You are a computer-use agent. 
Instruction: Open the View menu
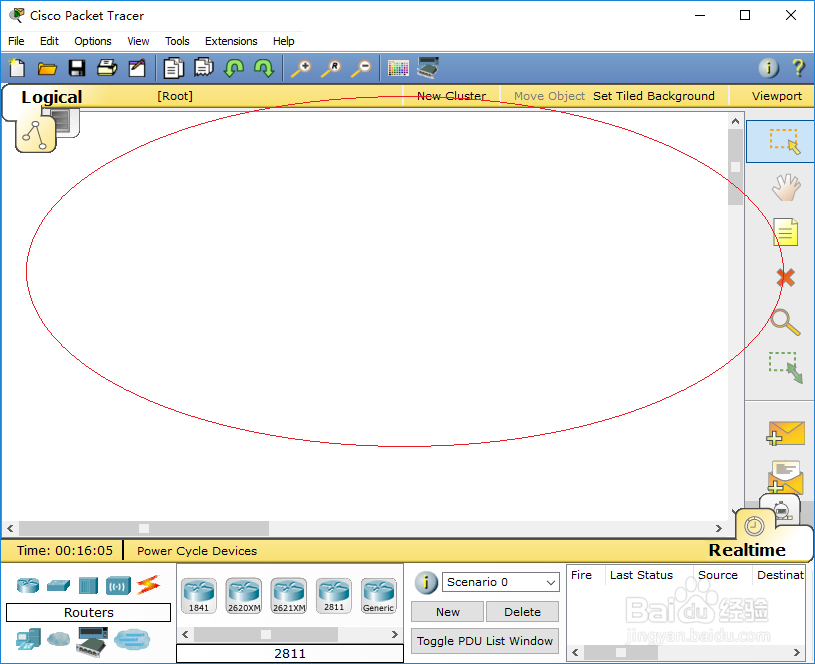138,41
